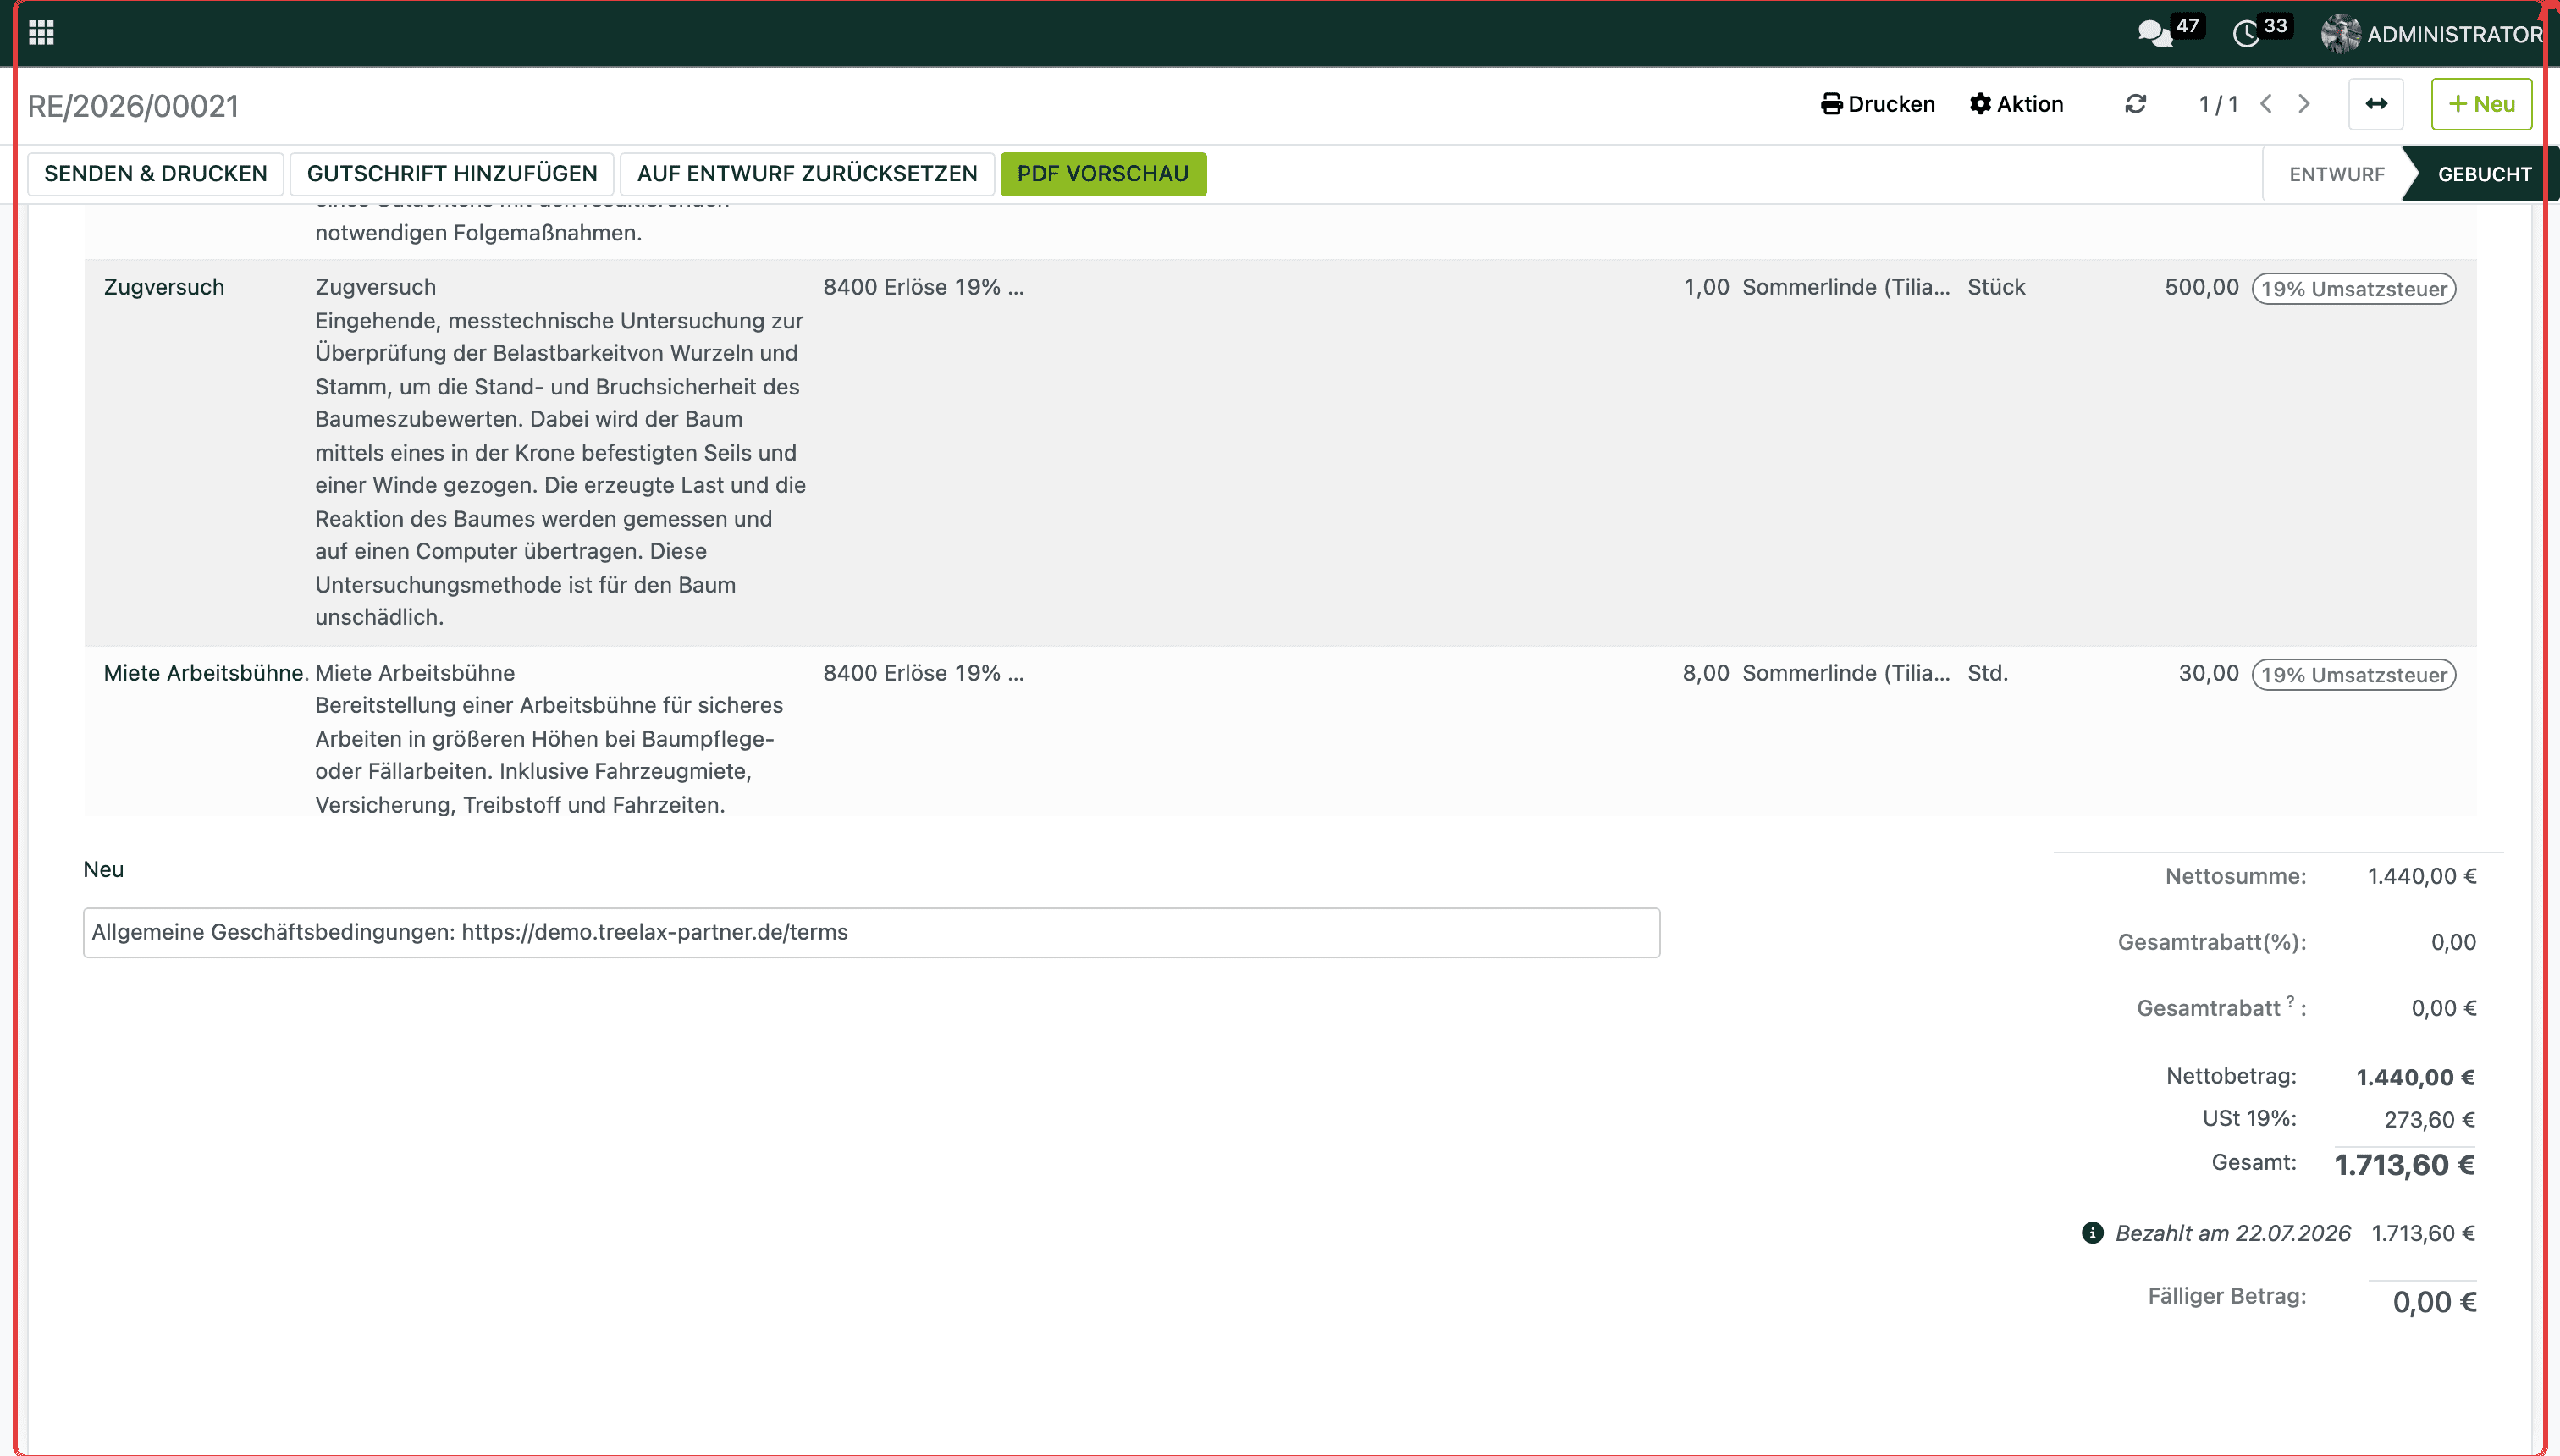Click the pager 1 / 1 counter
The width and height of the screenshot is (2560, 1456).
coord(2218,104)
